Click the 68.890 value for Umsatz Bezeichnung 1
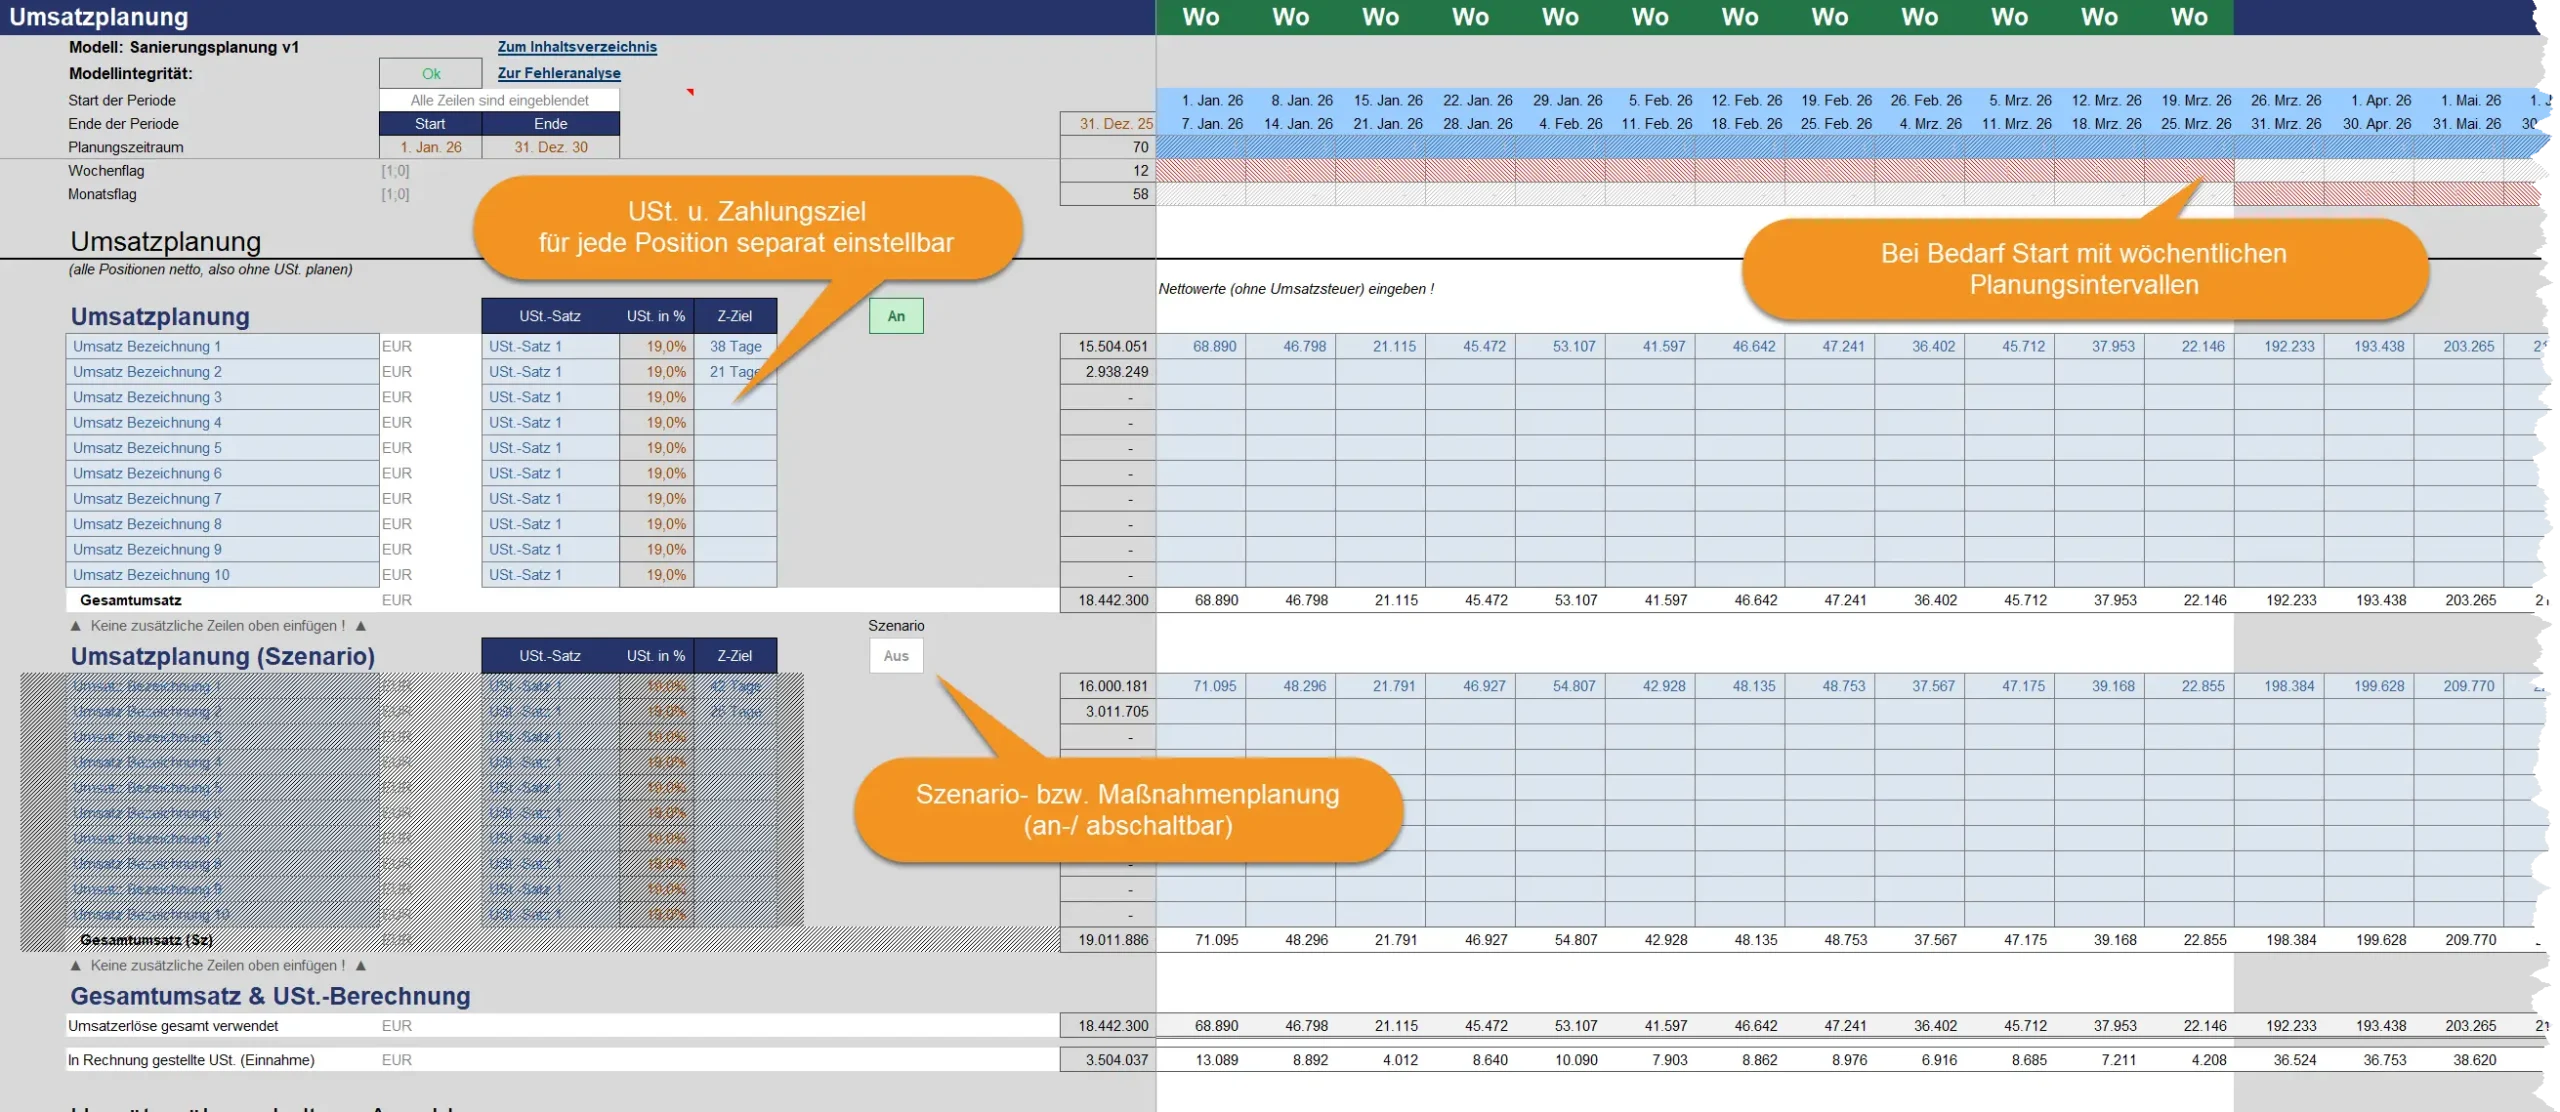This screenshot has width=2560, height=1112. coord(1201,346)
